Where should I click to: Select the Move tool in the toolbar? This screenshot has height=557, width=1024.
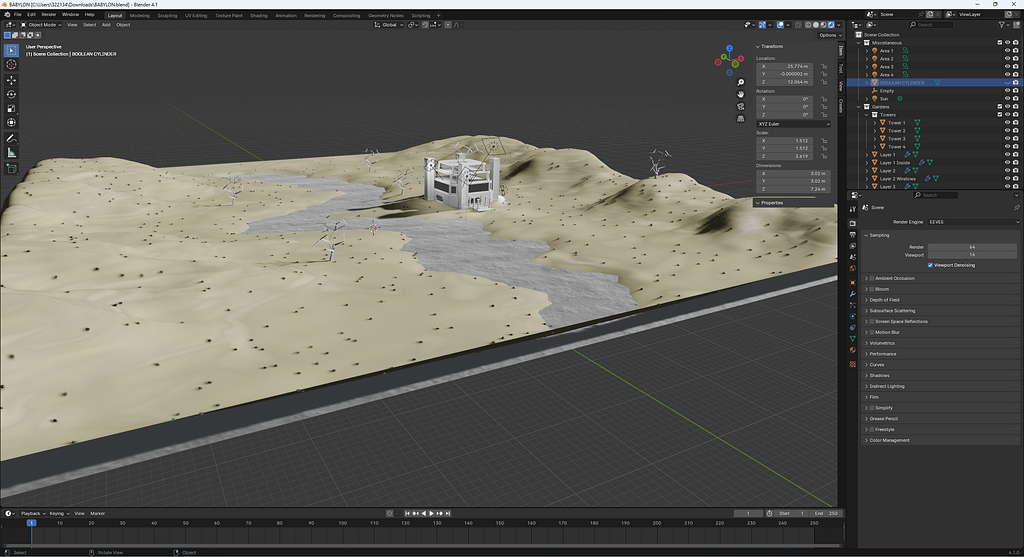[x=11, y=79]
